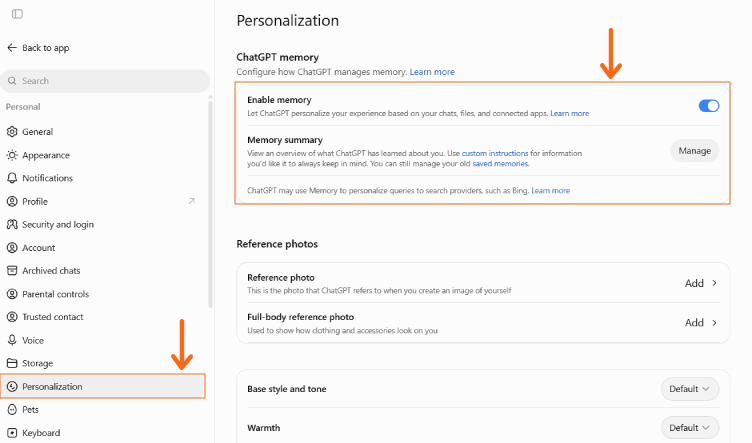Click the Parental controls icon
The height and width of the screenshot is (443, 752).
pyautogui.click(x=12, y=294)
